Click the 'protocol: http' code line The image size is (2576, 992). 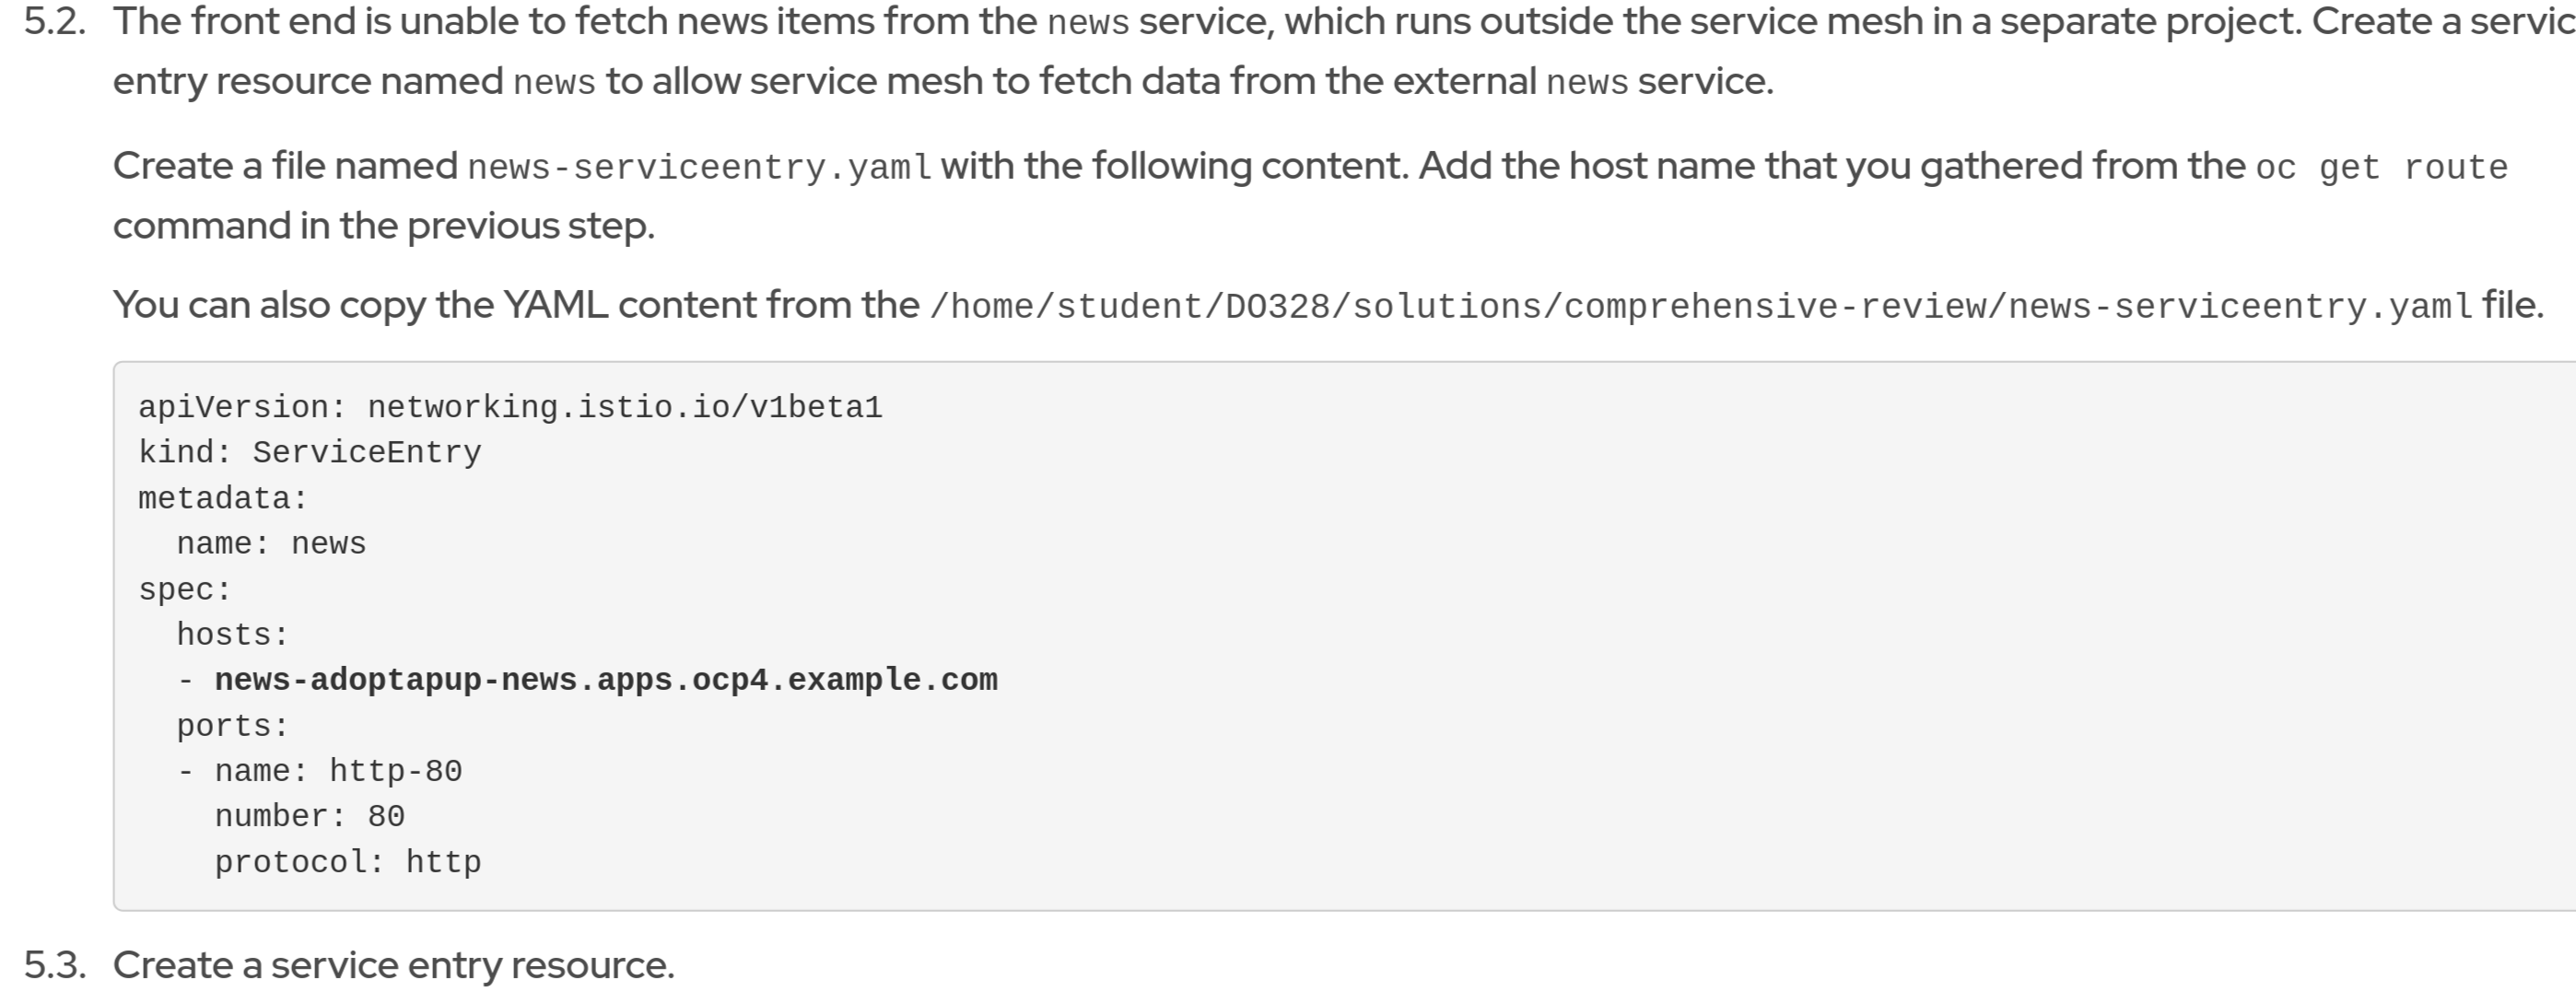pyautogui.click(x=348, y=862)
